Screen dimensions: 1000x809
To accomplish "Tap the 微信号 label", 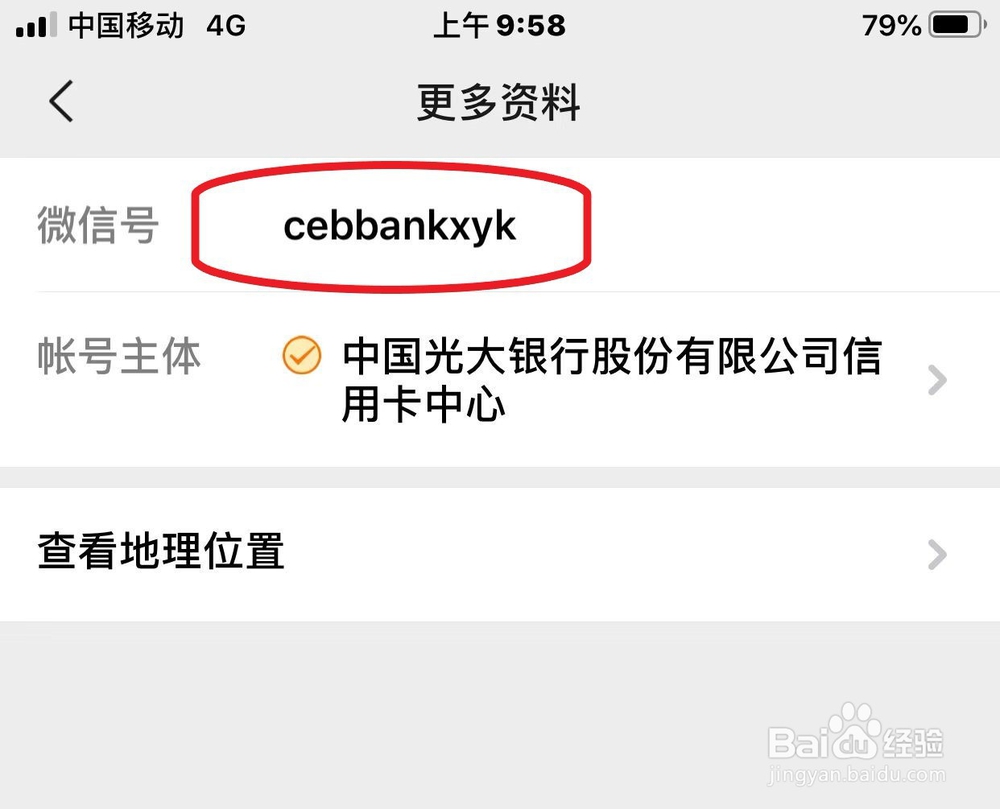I will coord(98,225).
